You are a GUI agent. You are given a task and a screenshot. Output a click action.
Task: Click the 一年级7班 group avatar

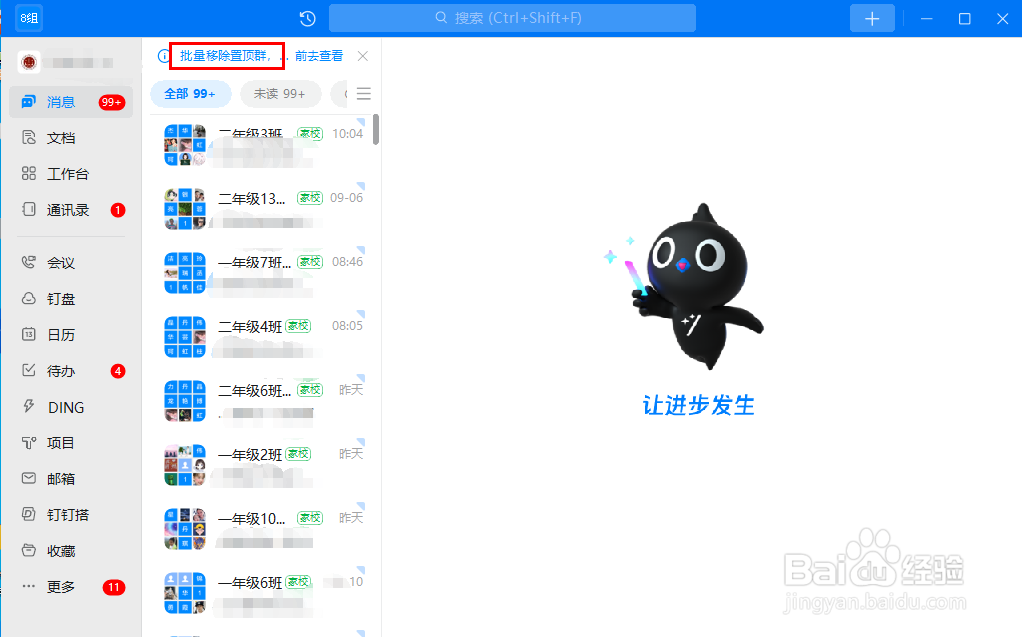click(185, 273)
